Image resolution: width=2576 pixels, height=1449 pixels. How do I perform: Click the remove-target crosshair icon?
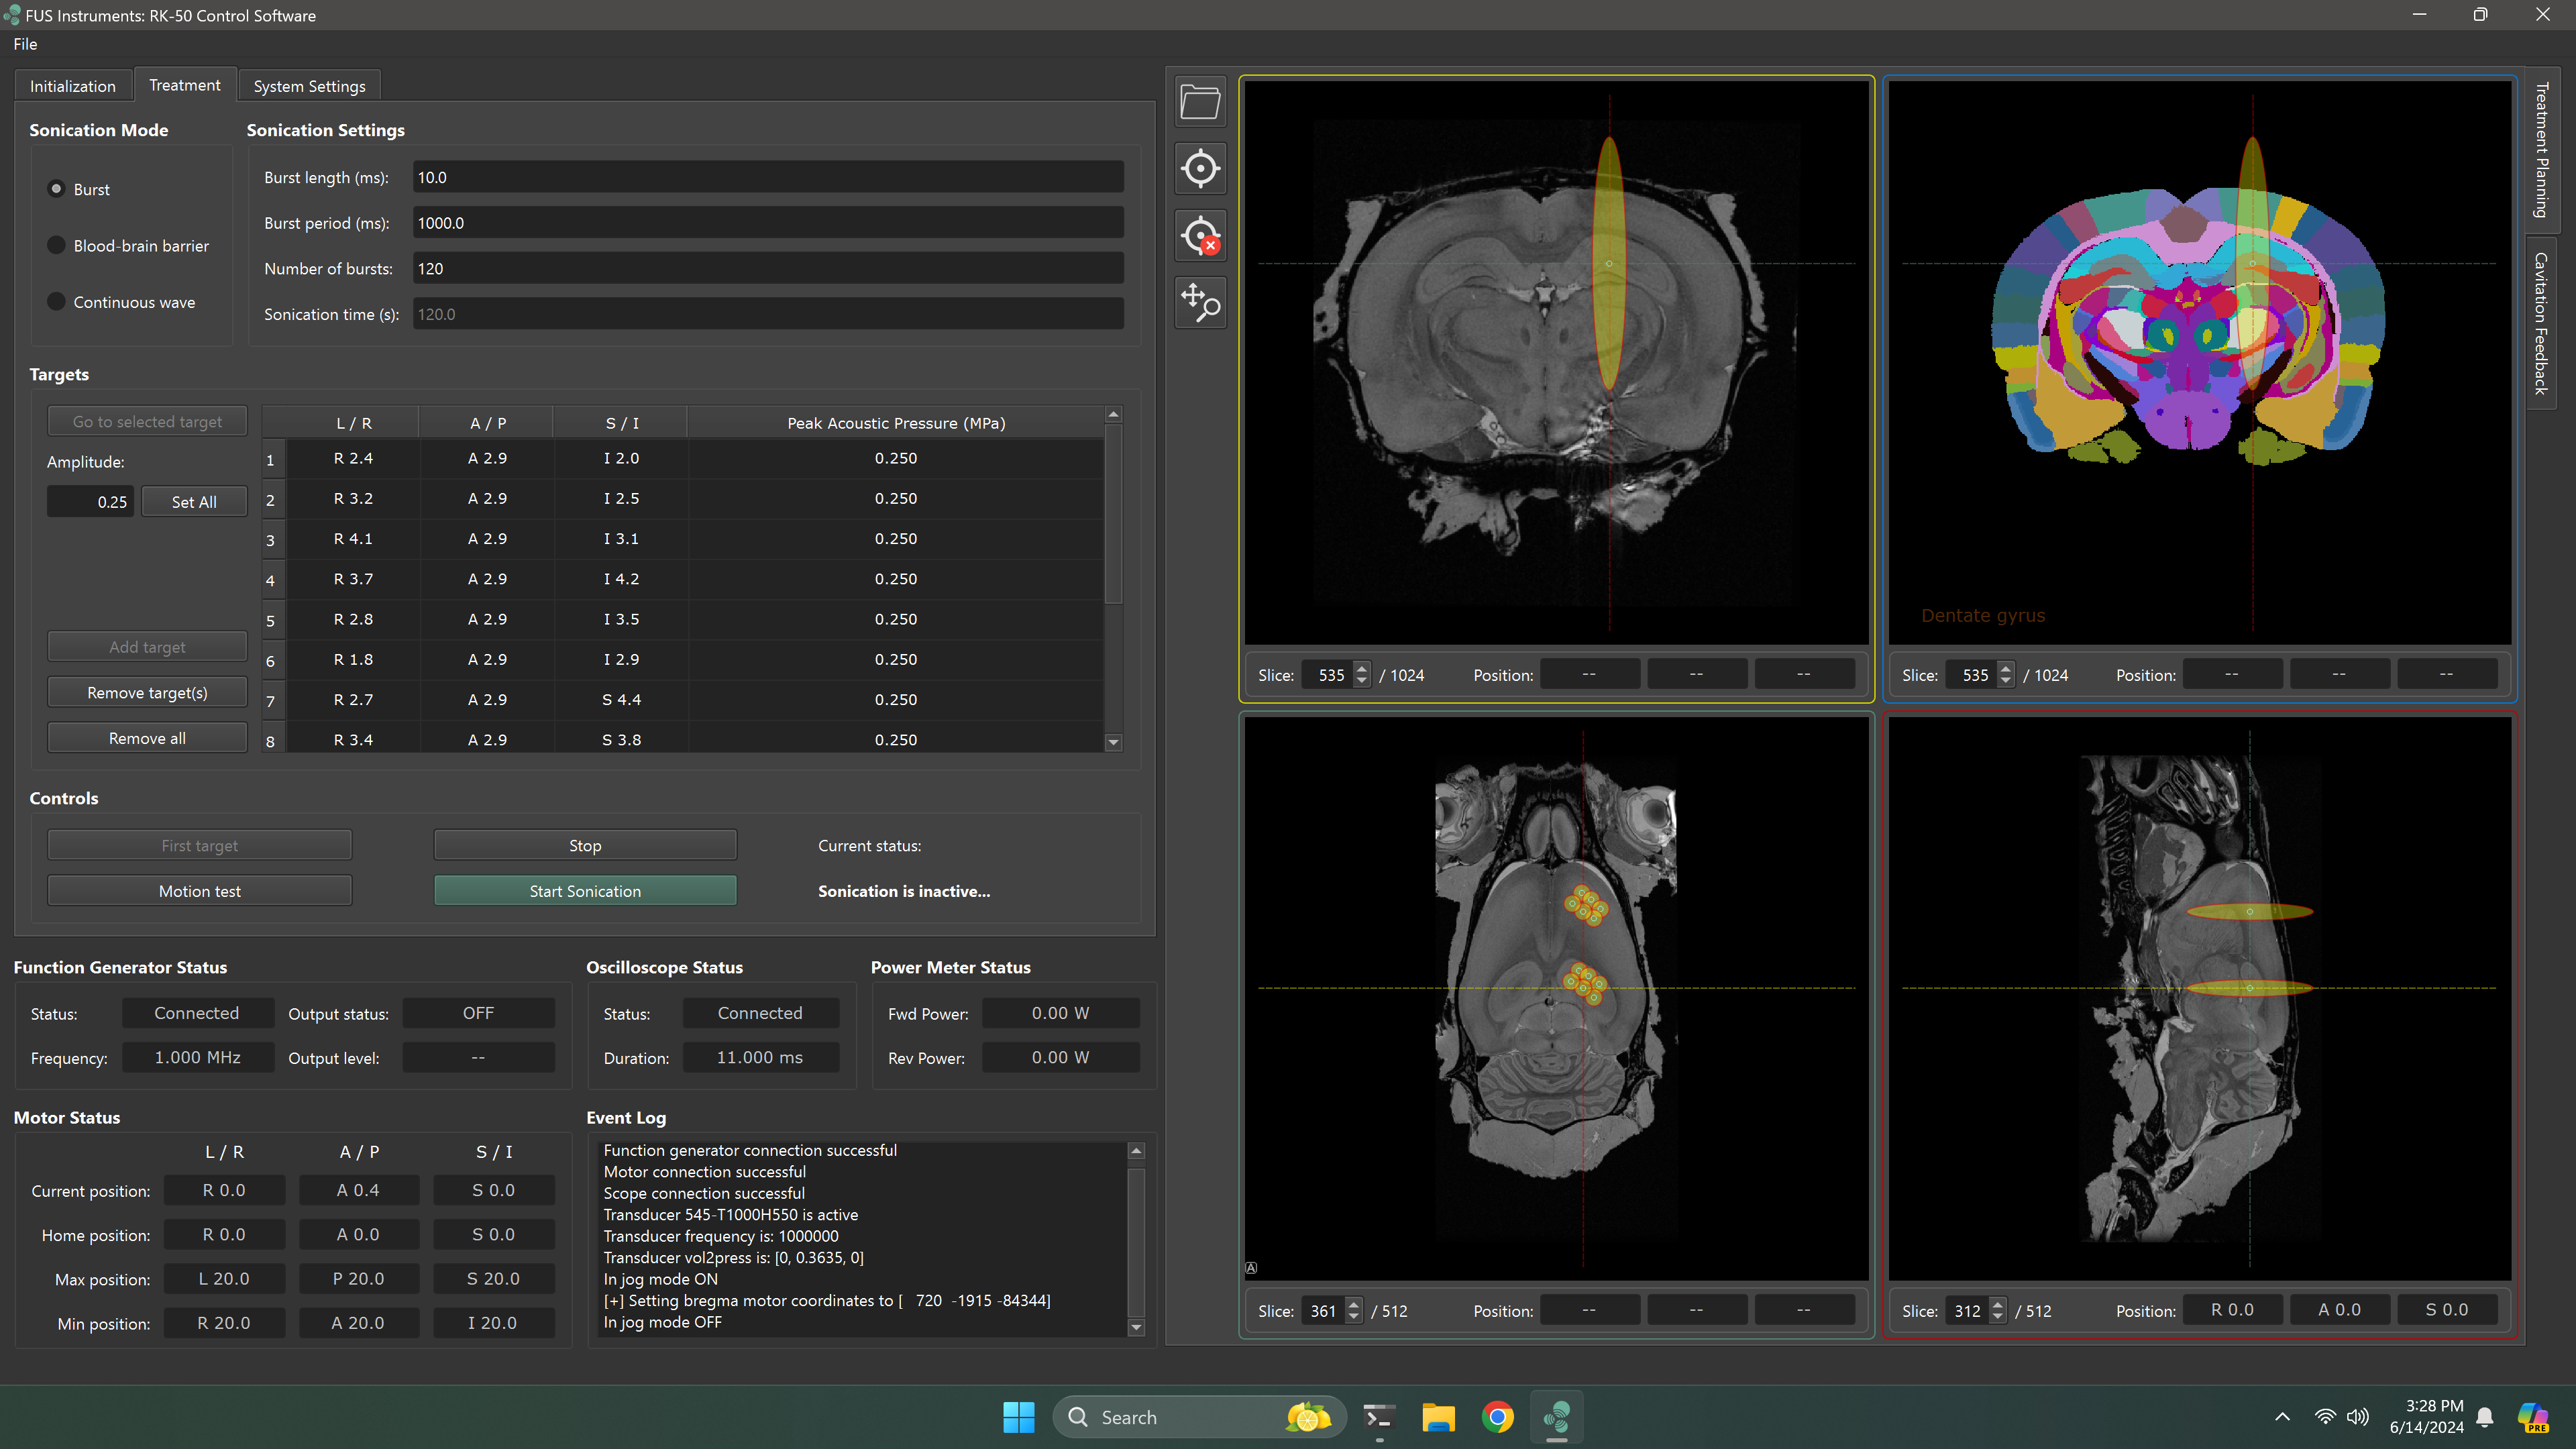[x=1200, y=236]
